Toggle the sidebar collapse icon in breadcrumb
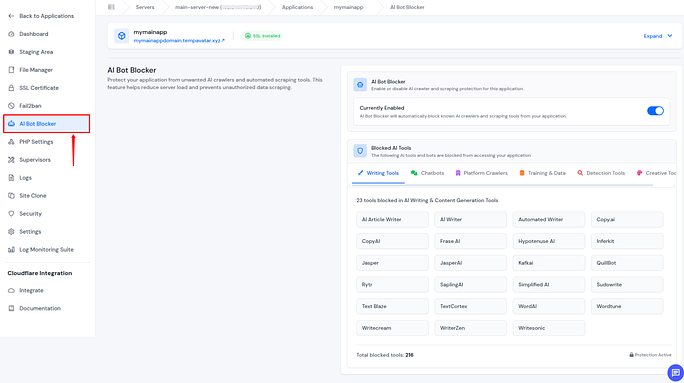Image resolution: width=684 pixels, height=383 pixels. [x=111, y=7]
